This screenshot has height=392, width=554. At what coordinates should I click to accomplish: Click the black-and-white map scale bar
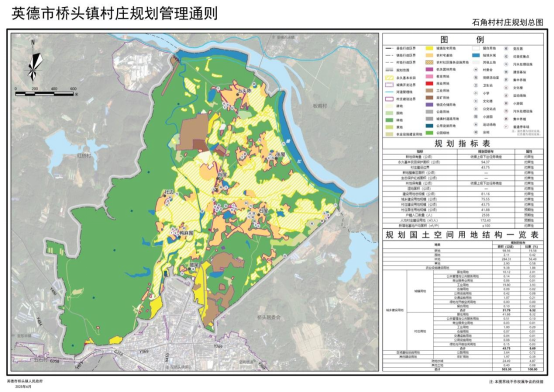point(45,94)
